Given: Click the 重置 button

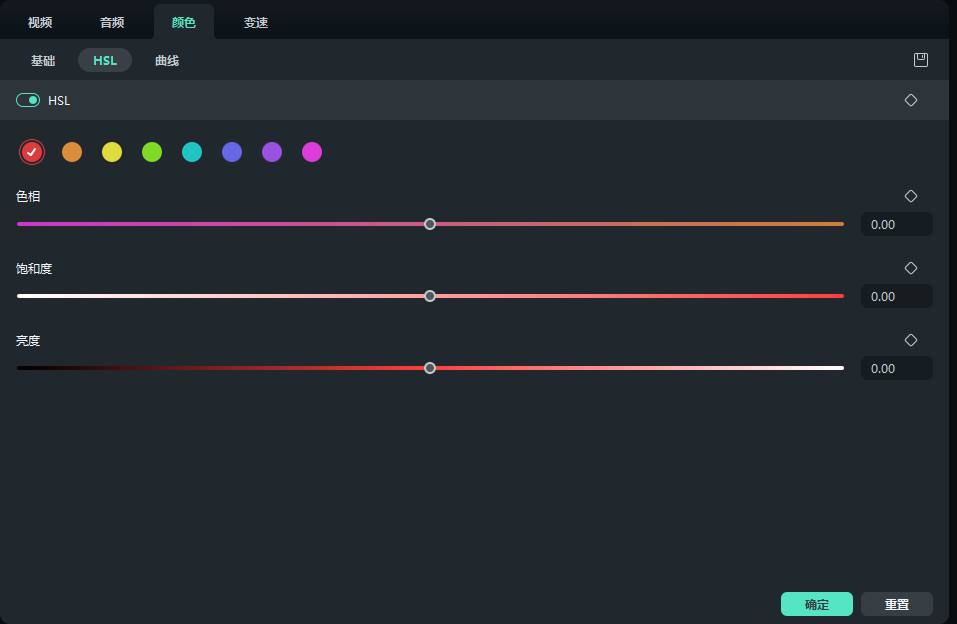Looking at the screenshot, I should (897, 604).
